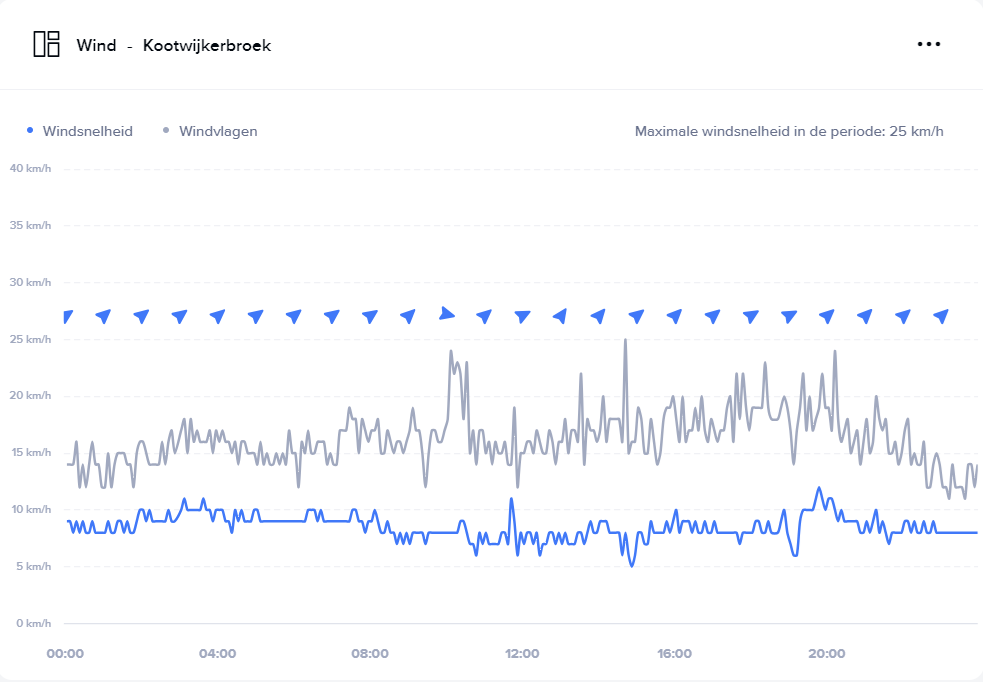Click the 12:00 label on time axis
The height and width of the screenshot is (682, 983).
522,654
